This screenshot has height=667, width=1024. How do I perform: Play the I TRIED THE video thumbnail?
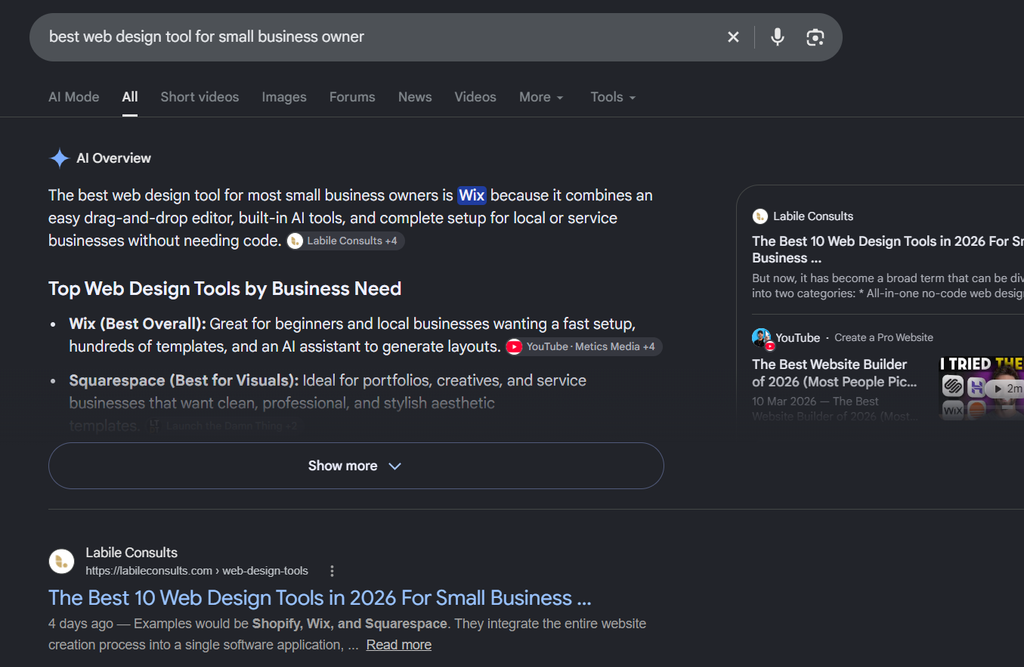point(981,388)
